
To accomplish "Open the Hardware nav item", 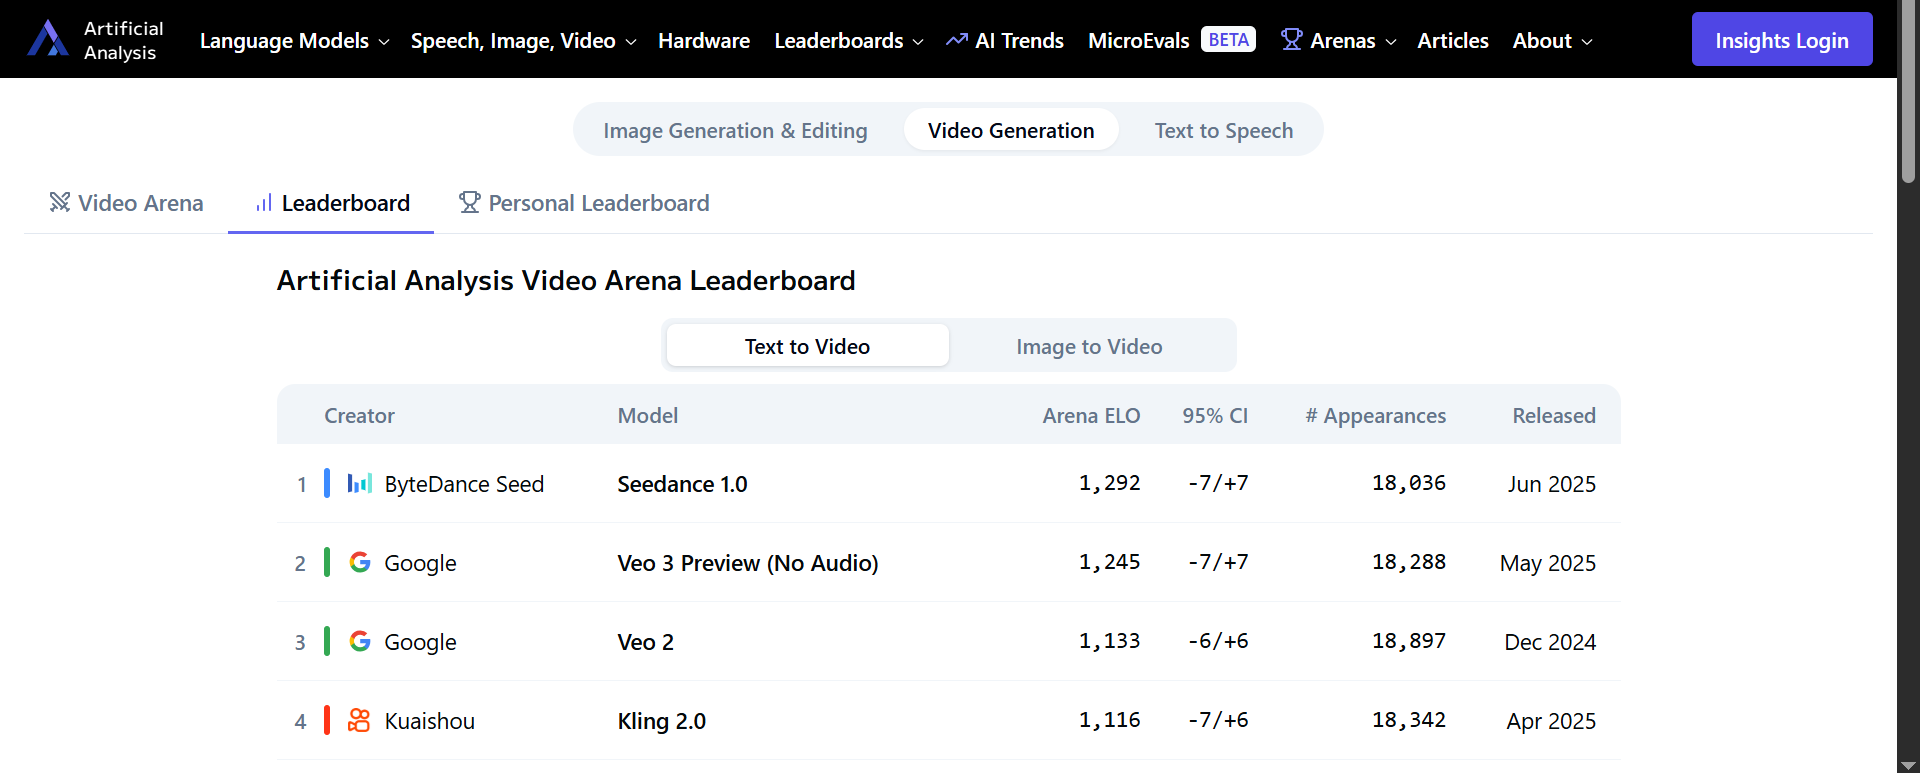I will coord(704,41).
